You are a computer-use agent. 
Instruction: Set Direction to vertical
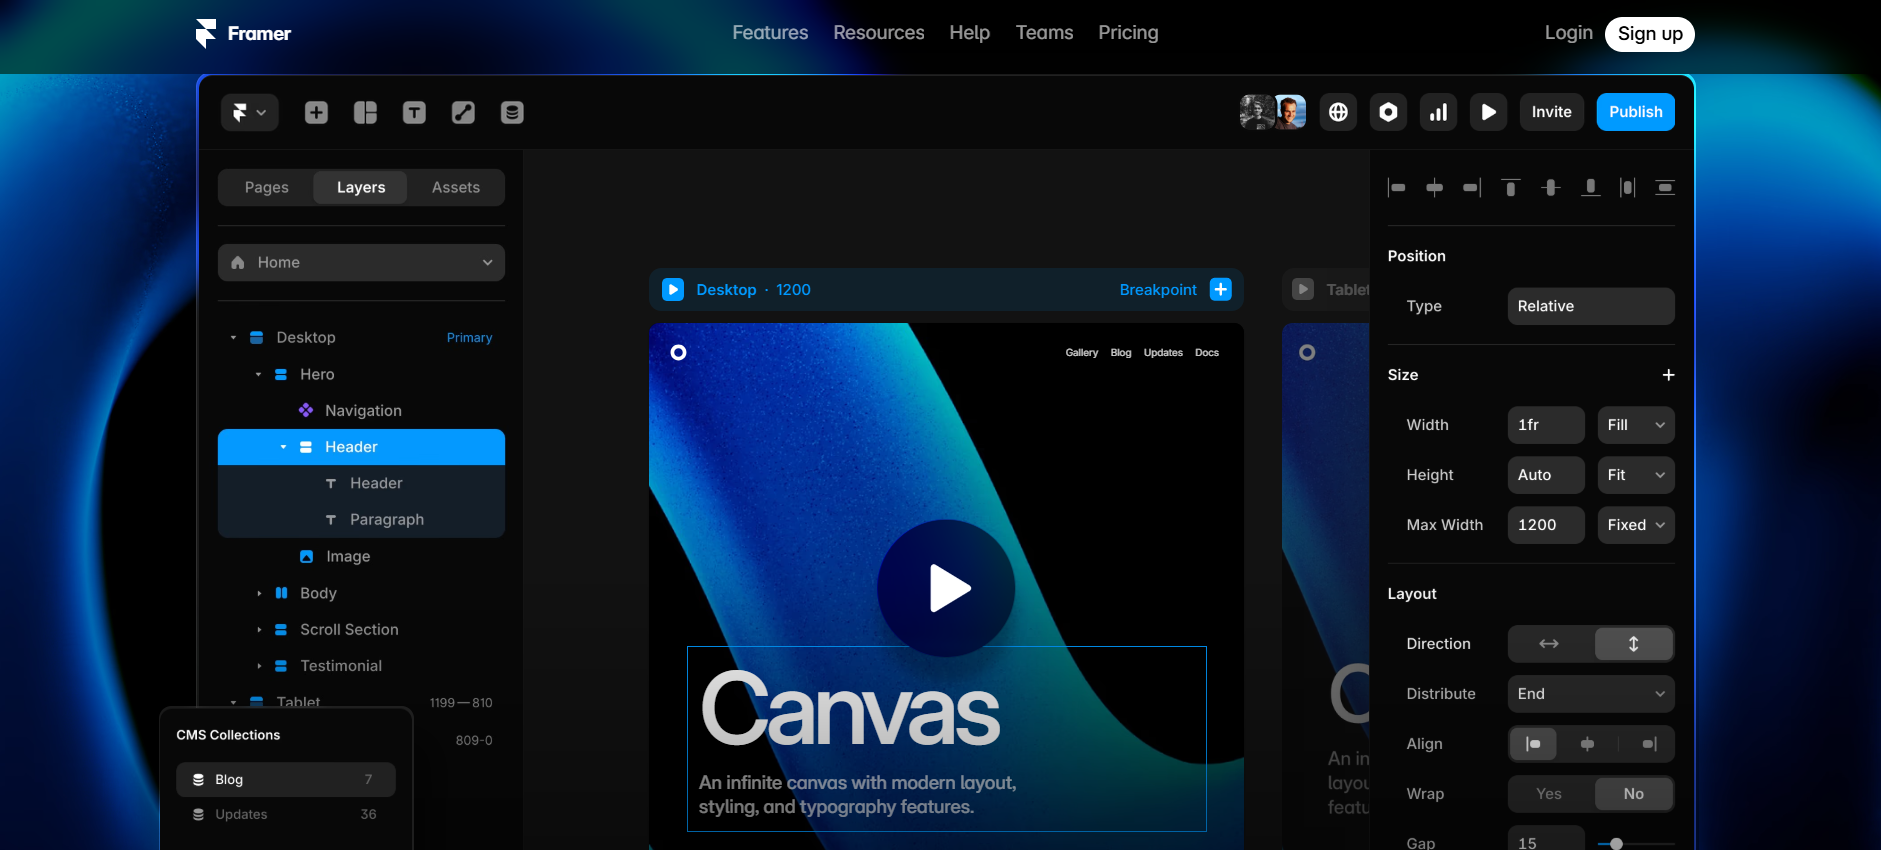tap(1633, 644)
